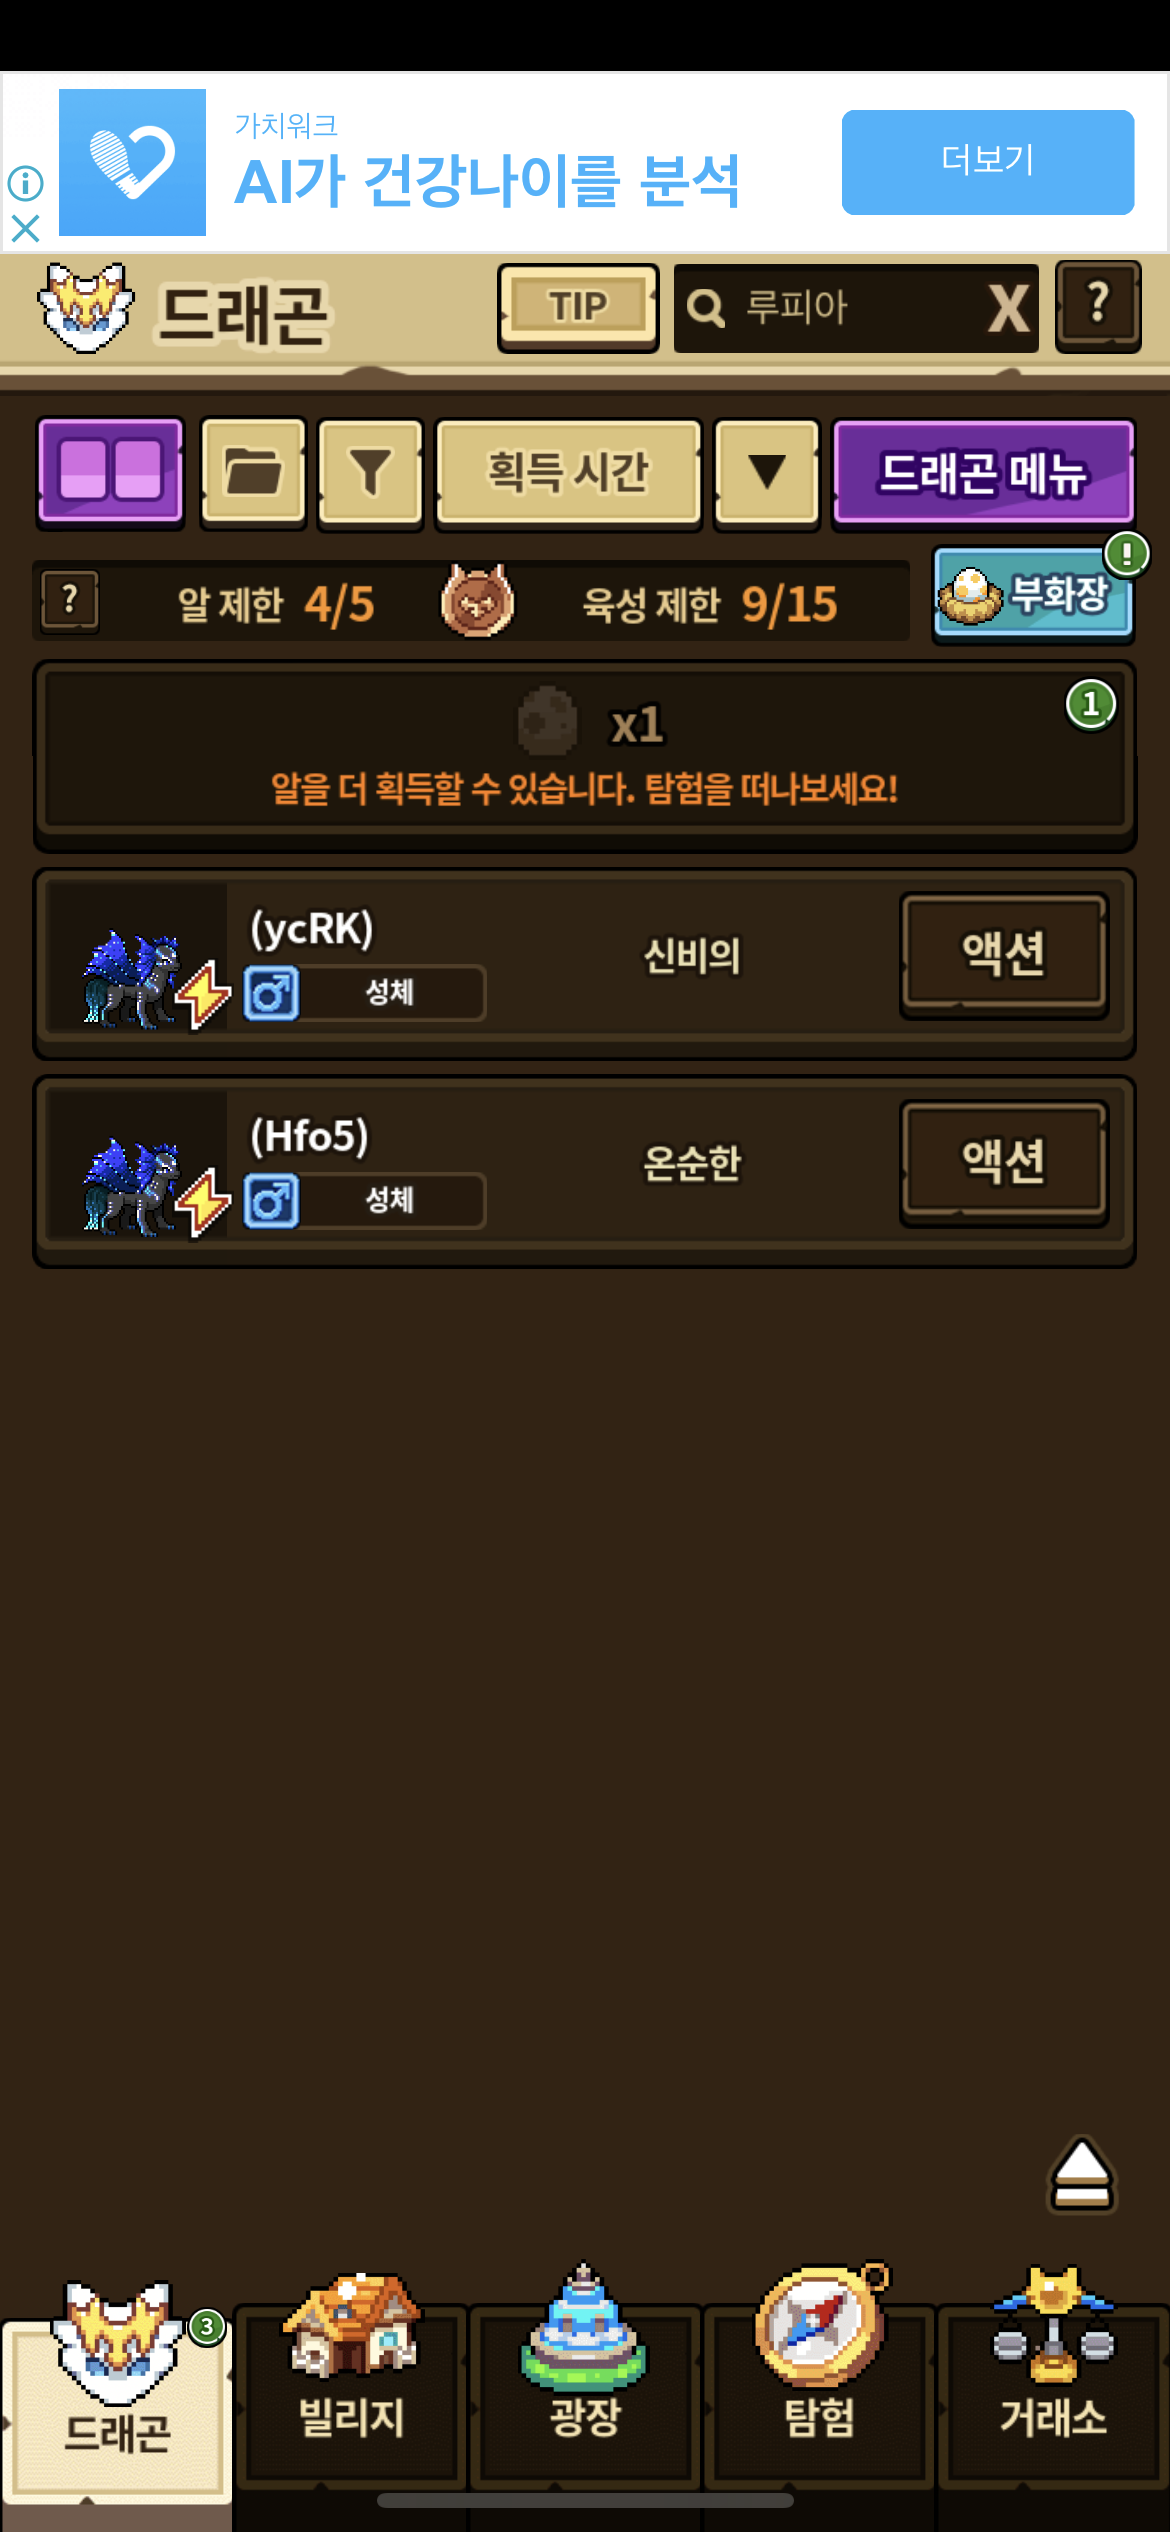Image resolution: width=1170 pixels, height=2532 pixels.
Task: Open the TIP button
Action: [578, 308]
